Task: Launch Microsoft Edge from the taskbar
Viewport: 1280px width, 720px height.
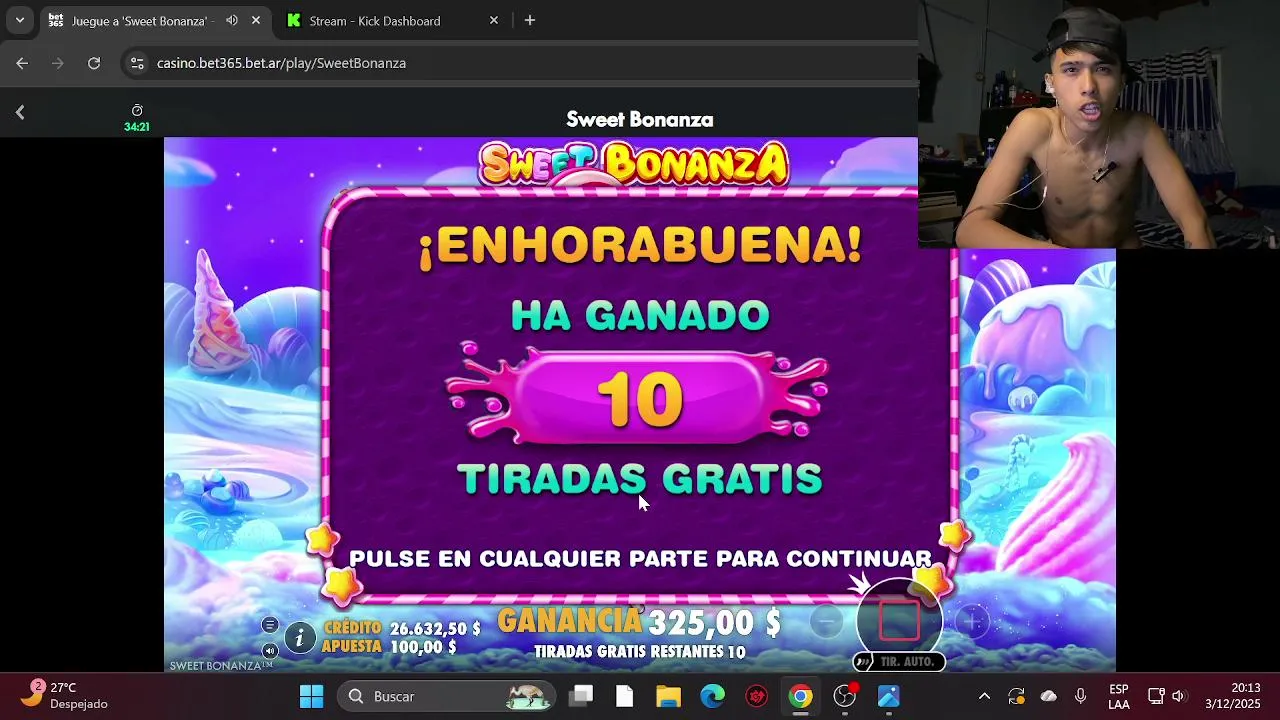Action: 712,696
